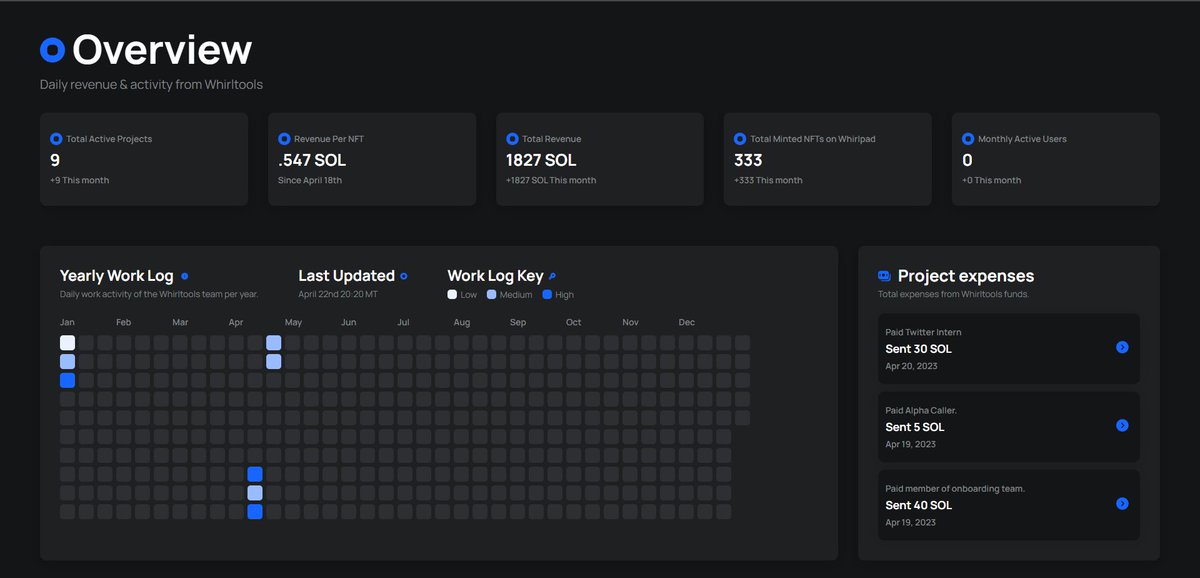
Task: Click the 'Since April 18th' text
Action: point(310,180)
